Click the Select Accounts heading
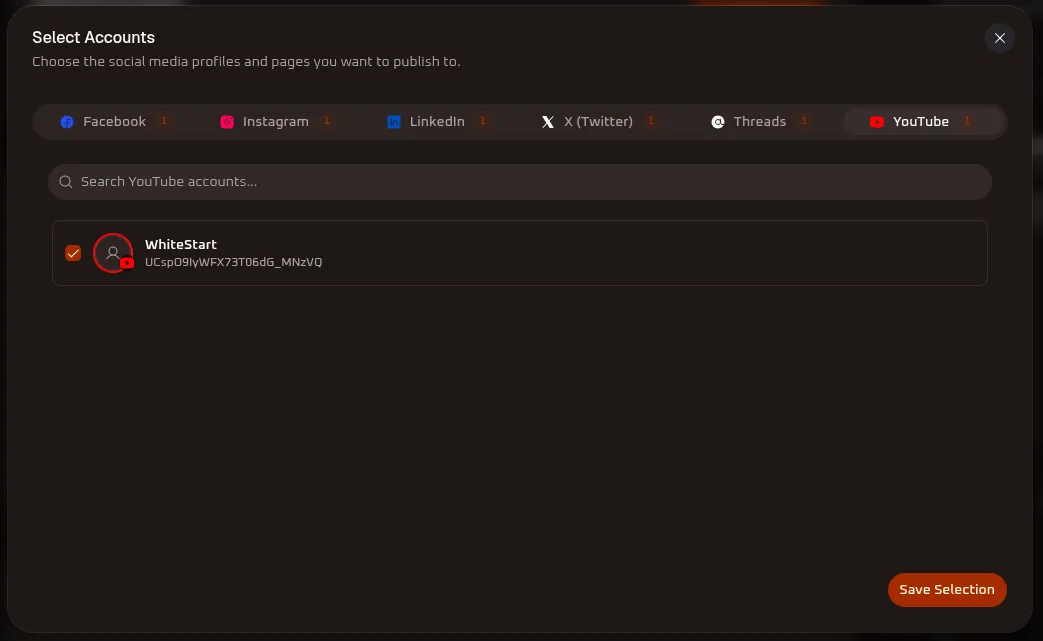This screenshot has height=641, width=1043. (x=93, y=37)
